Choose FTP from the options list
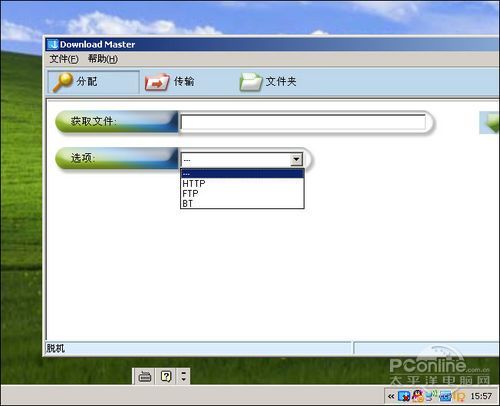 [x=242, y=193]
